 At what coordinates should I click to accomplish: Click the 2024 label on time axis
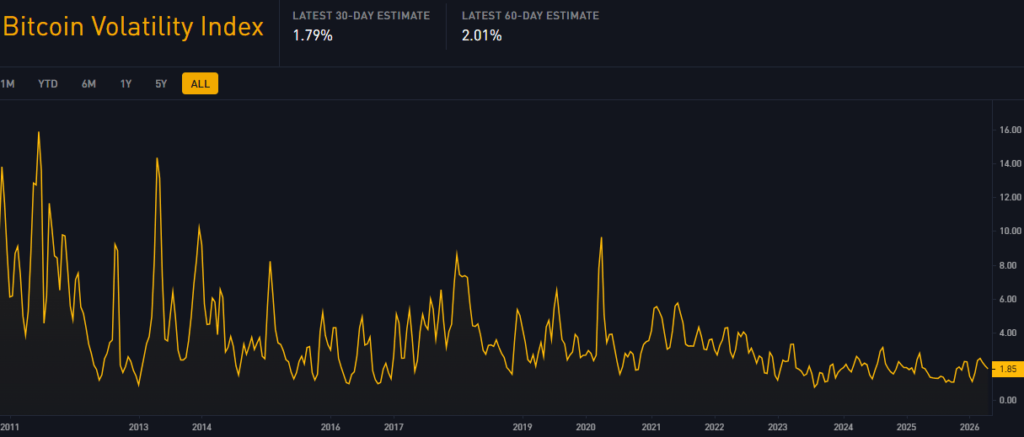(843, 426)
